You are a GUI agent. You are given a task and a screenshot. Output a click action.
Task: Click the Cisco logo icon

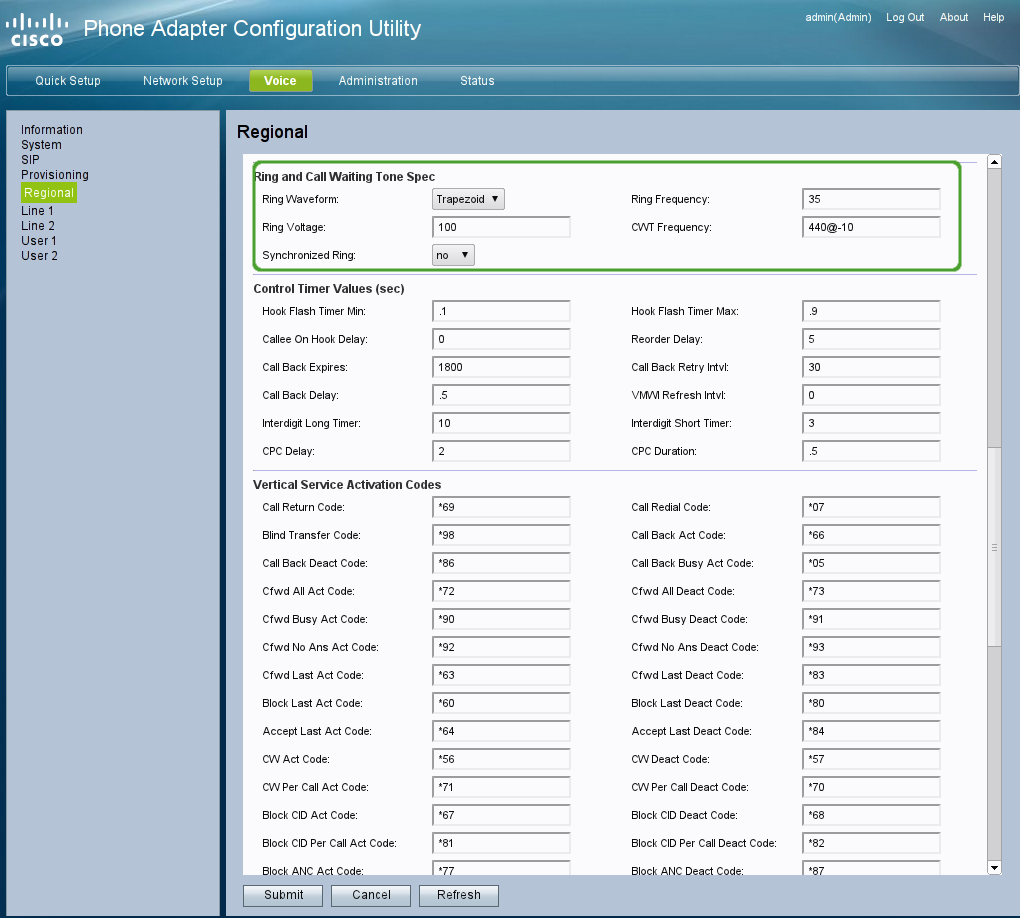37,30
